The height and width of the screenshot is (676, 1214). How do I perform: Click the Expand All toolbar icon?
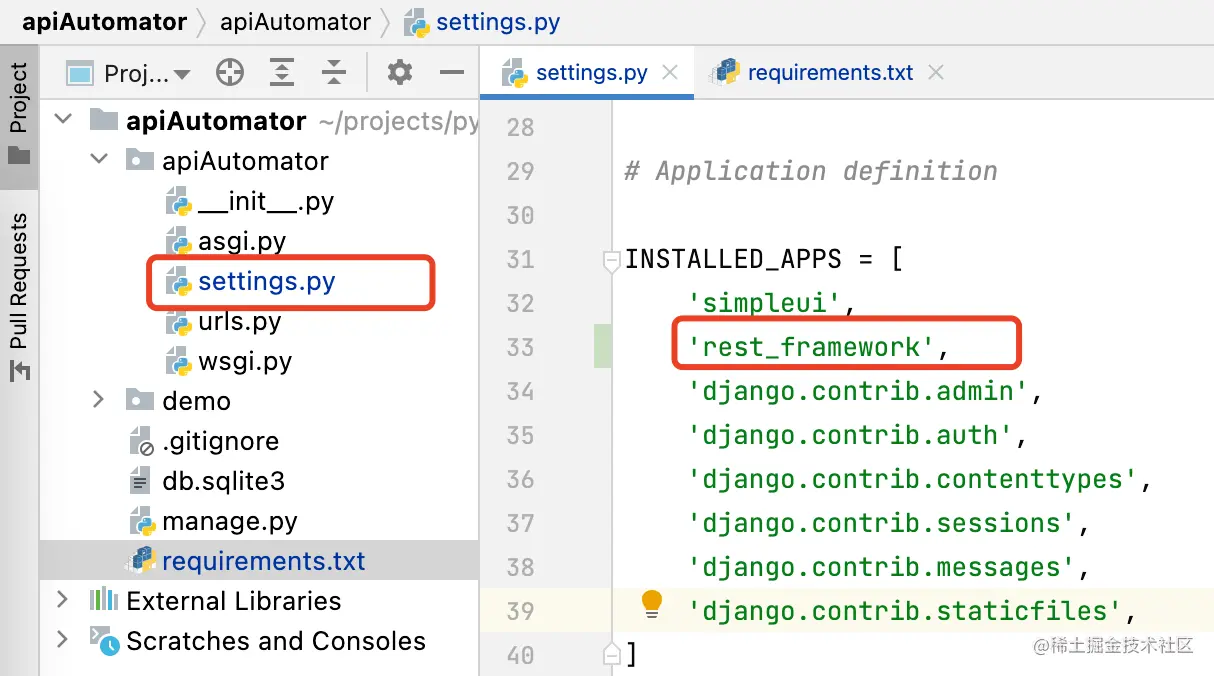pyautogui.click(x=282, y=73)
